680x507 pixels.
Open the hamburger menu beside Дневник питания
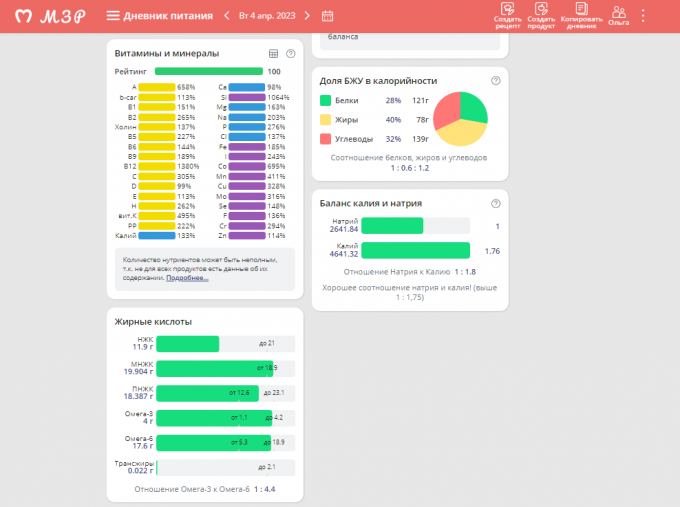[113, 16]
